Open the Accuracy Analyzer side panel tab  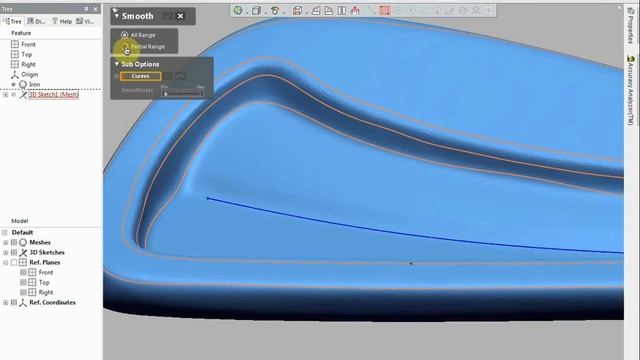(631, 90)
